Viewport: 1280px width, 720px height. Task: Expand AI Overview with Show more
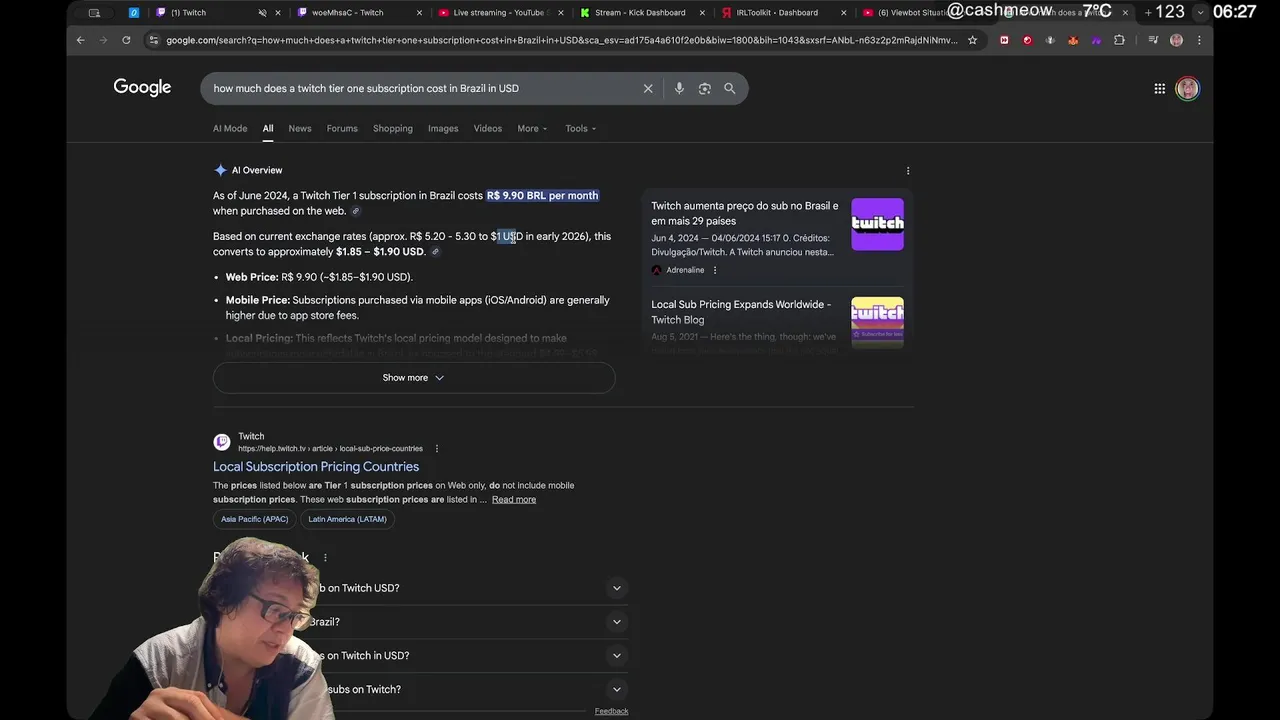click(x=414, y=378)
